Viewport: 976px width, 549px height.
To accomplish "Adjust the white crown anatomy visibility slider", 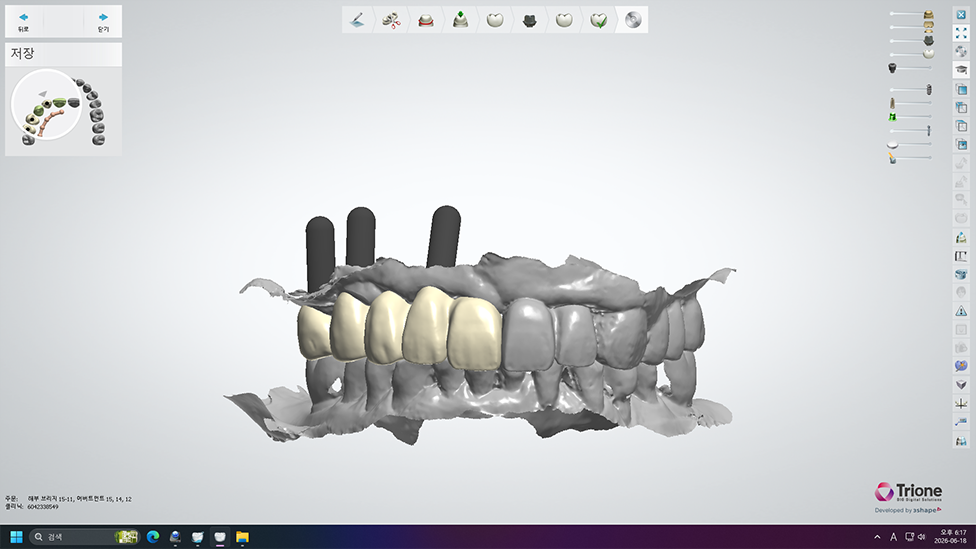I will tap(911, 54).
